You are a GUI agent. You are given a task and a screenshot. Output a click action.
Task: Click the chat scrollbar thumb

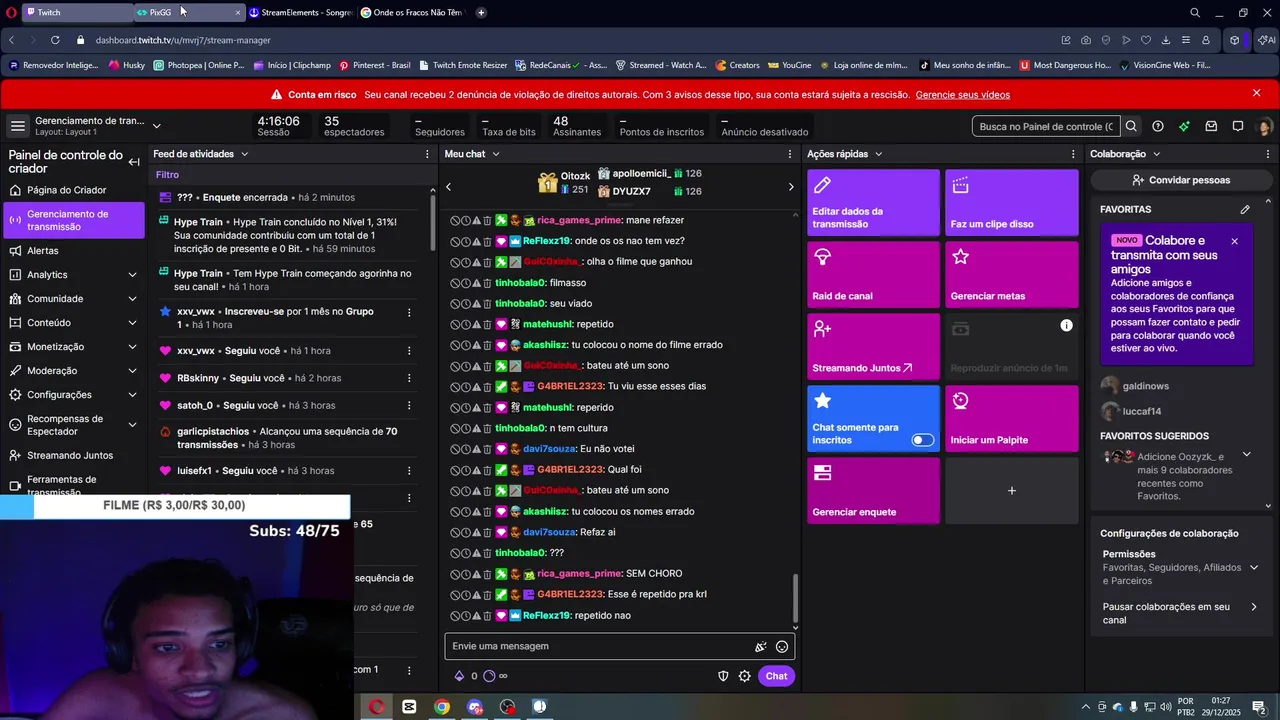796,599
